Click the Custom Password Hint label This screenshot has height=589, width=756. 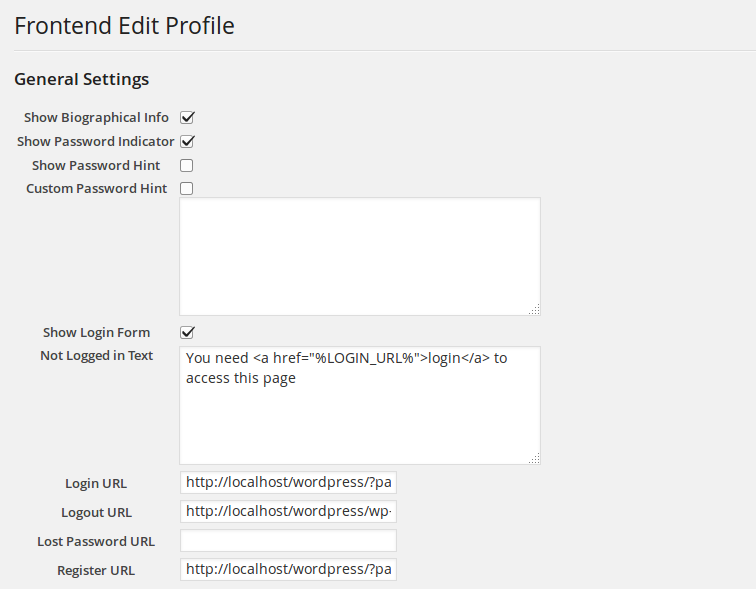coord(96,188)
